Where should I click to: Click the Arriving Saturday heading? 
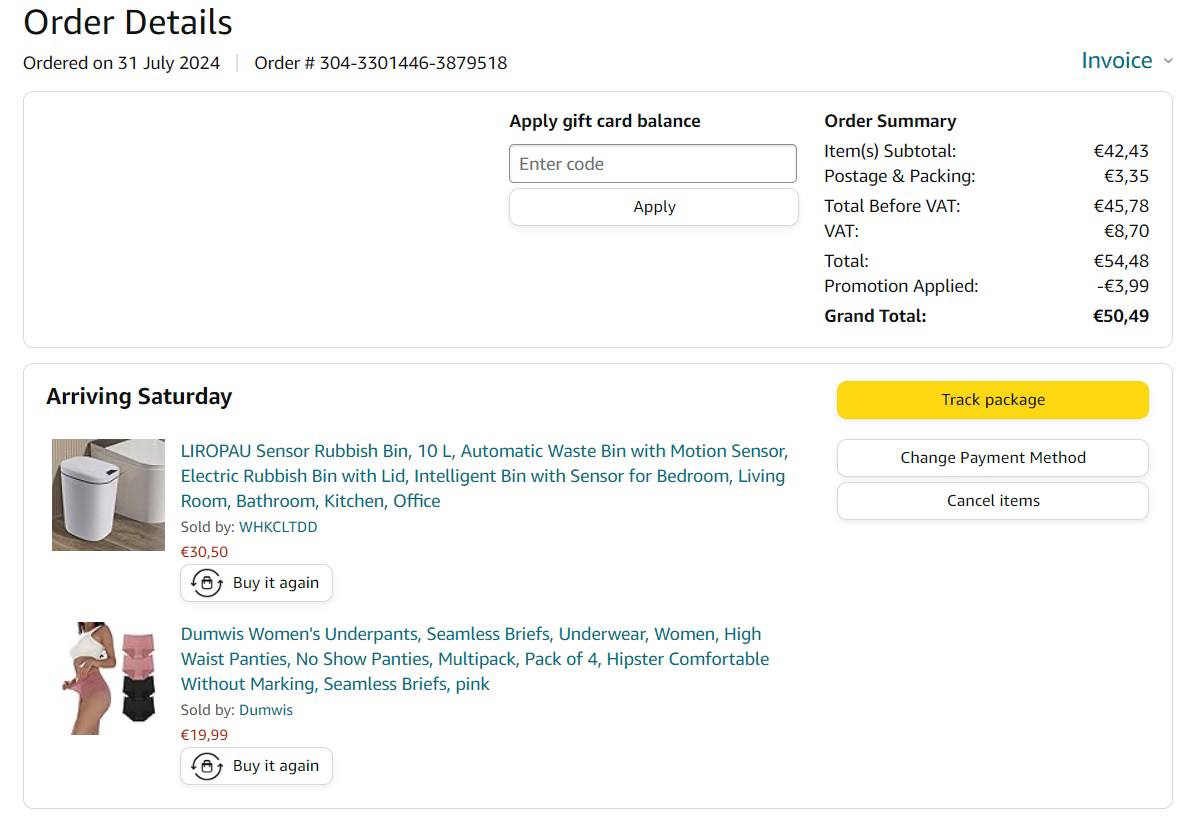point(139,396)
